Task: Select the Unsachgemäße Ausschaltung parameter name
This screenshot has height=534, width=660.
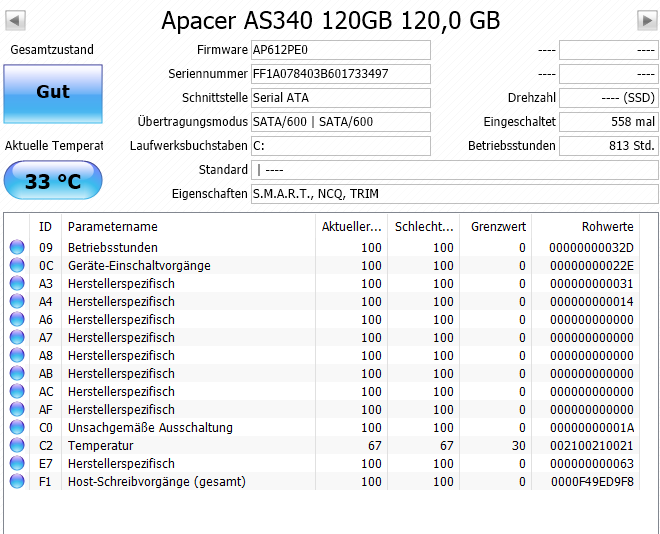Action: (x=150, y=428)
